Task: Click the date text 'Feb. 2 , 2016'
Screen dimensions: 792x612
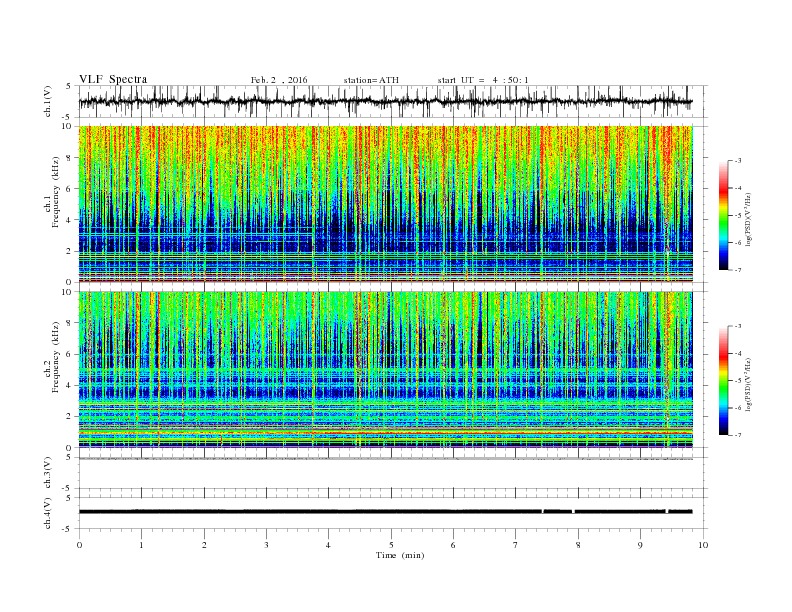Action: [x=279, y=80]
